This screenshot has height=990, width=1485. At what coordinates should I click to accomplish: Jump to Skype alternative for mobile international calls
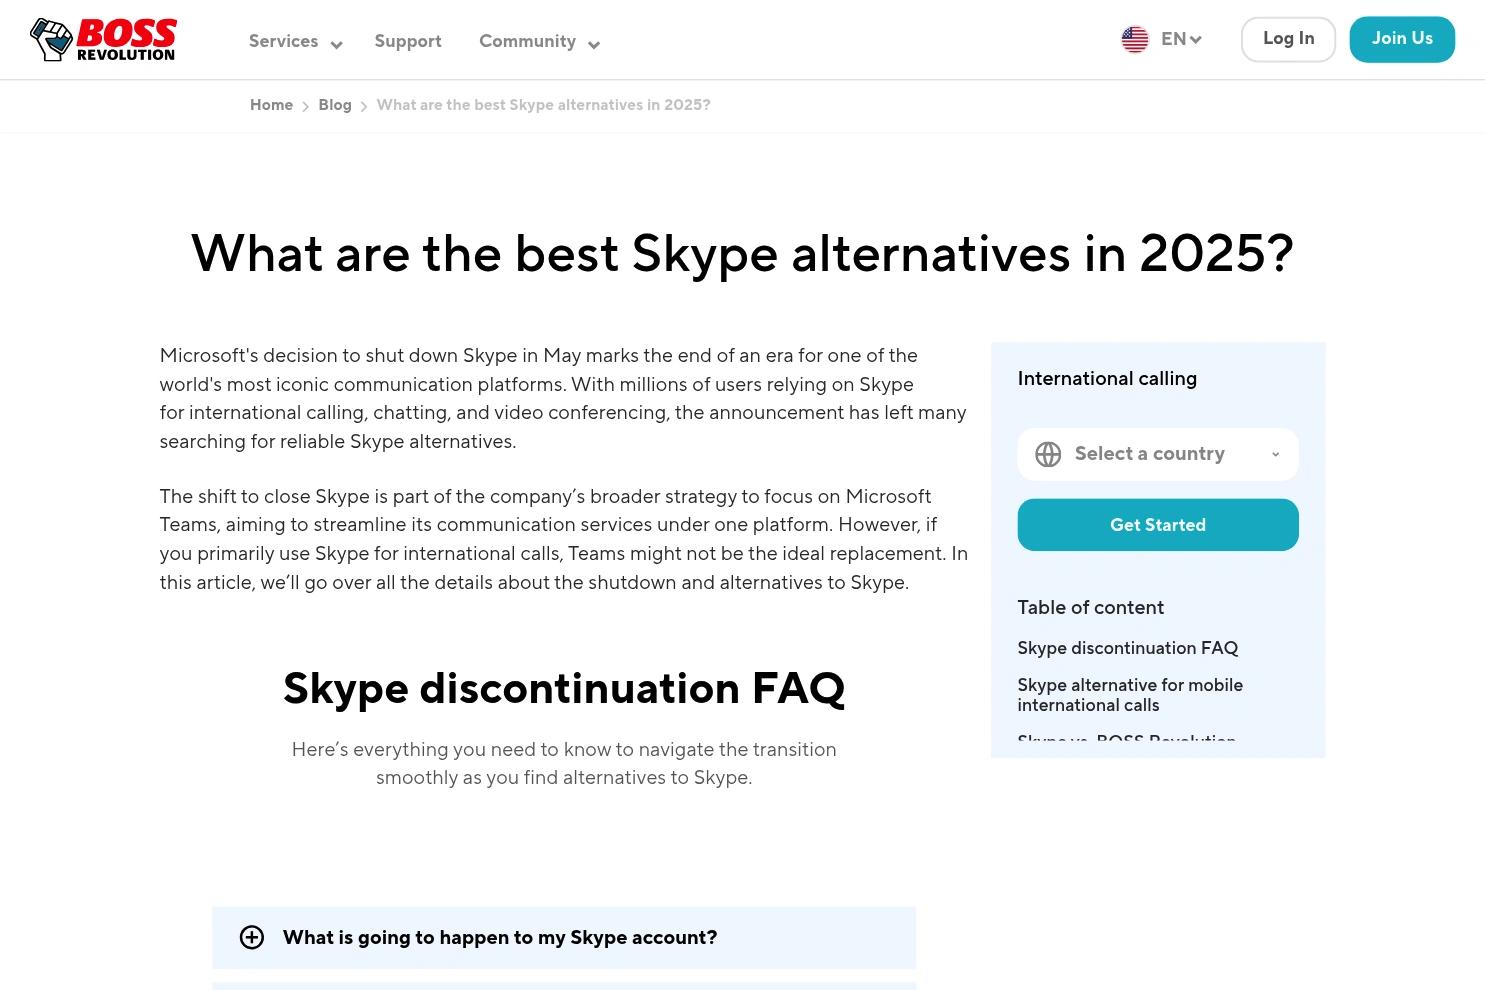click(x=1130, y=695)
